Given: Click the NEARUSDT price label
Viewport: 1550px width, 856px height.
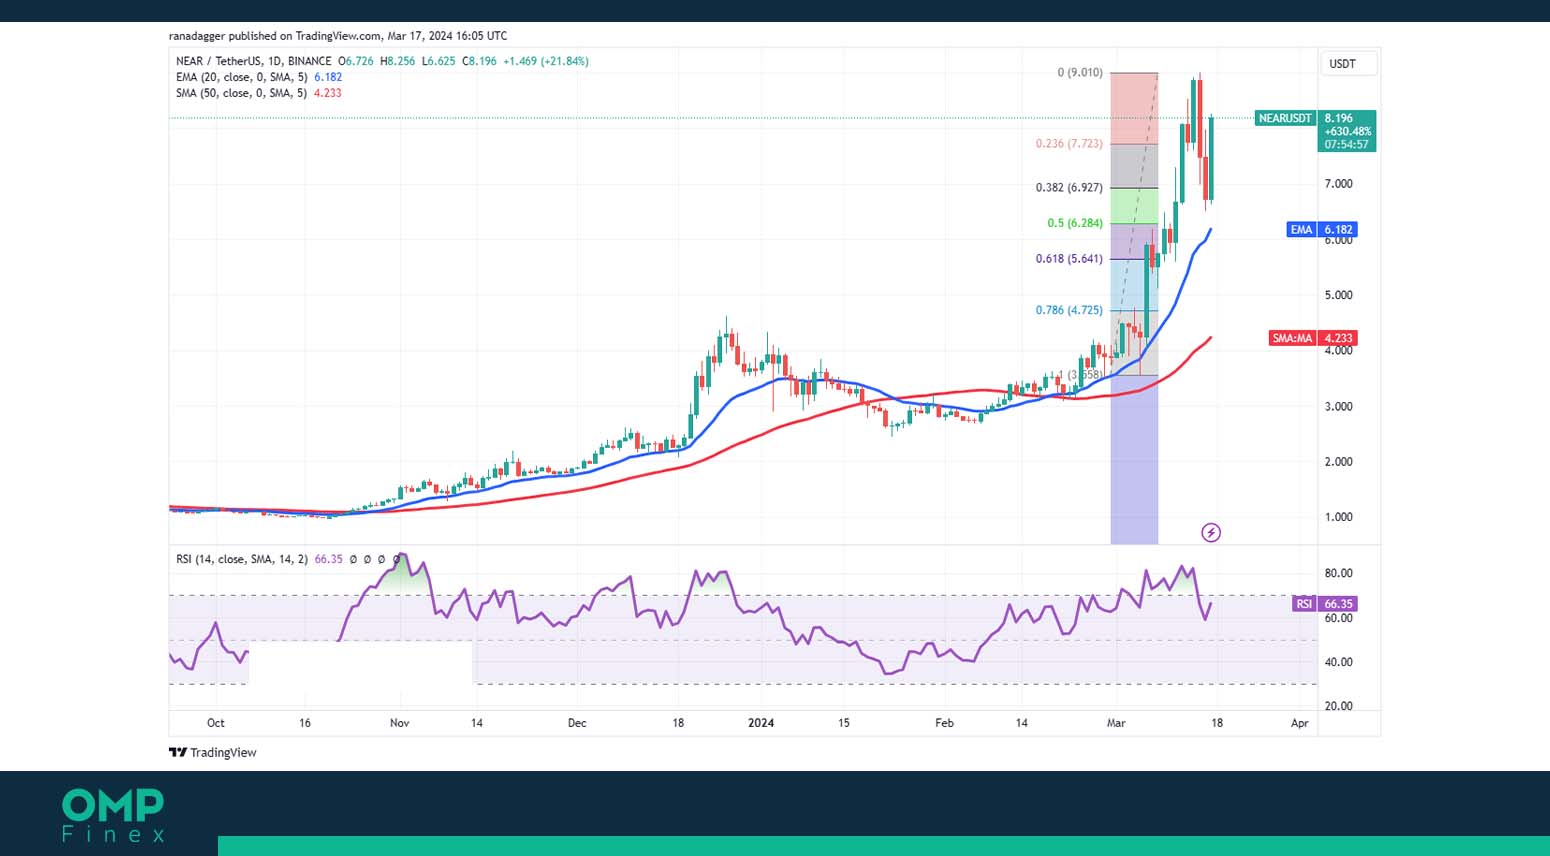Looking at the screenshot, I should (x=1285, y=118).
